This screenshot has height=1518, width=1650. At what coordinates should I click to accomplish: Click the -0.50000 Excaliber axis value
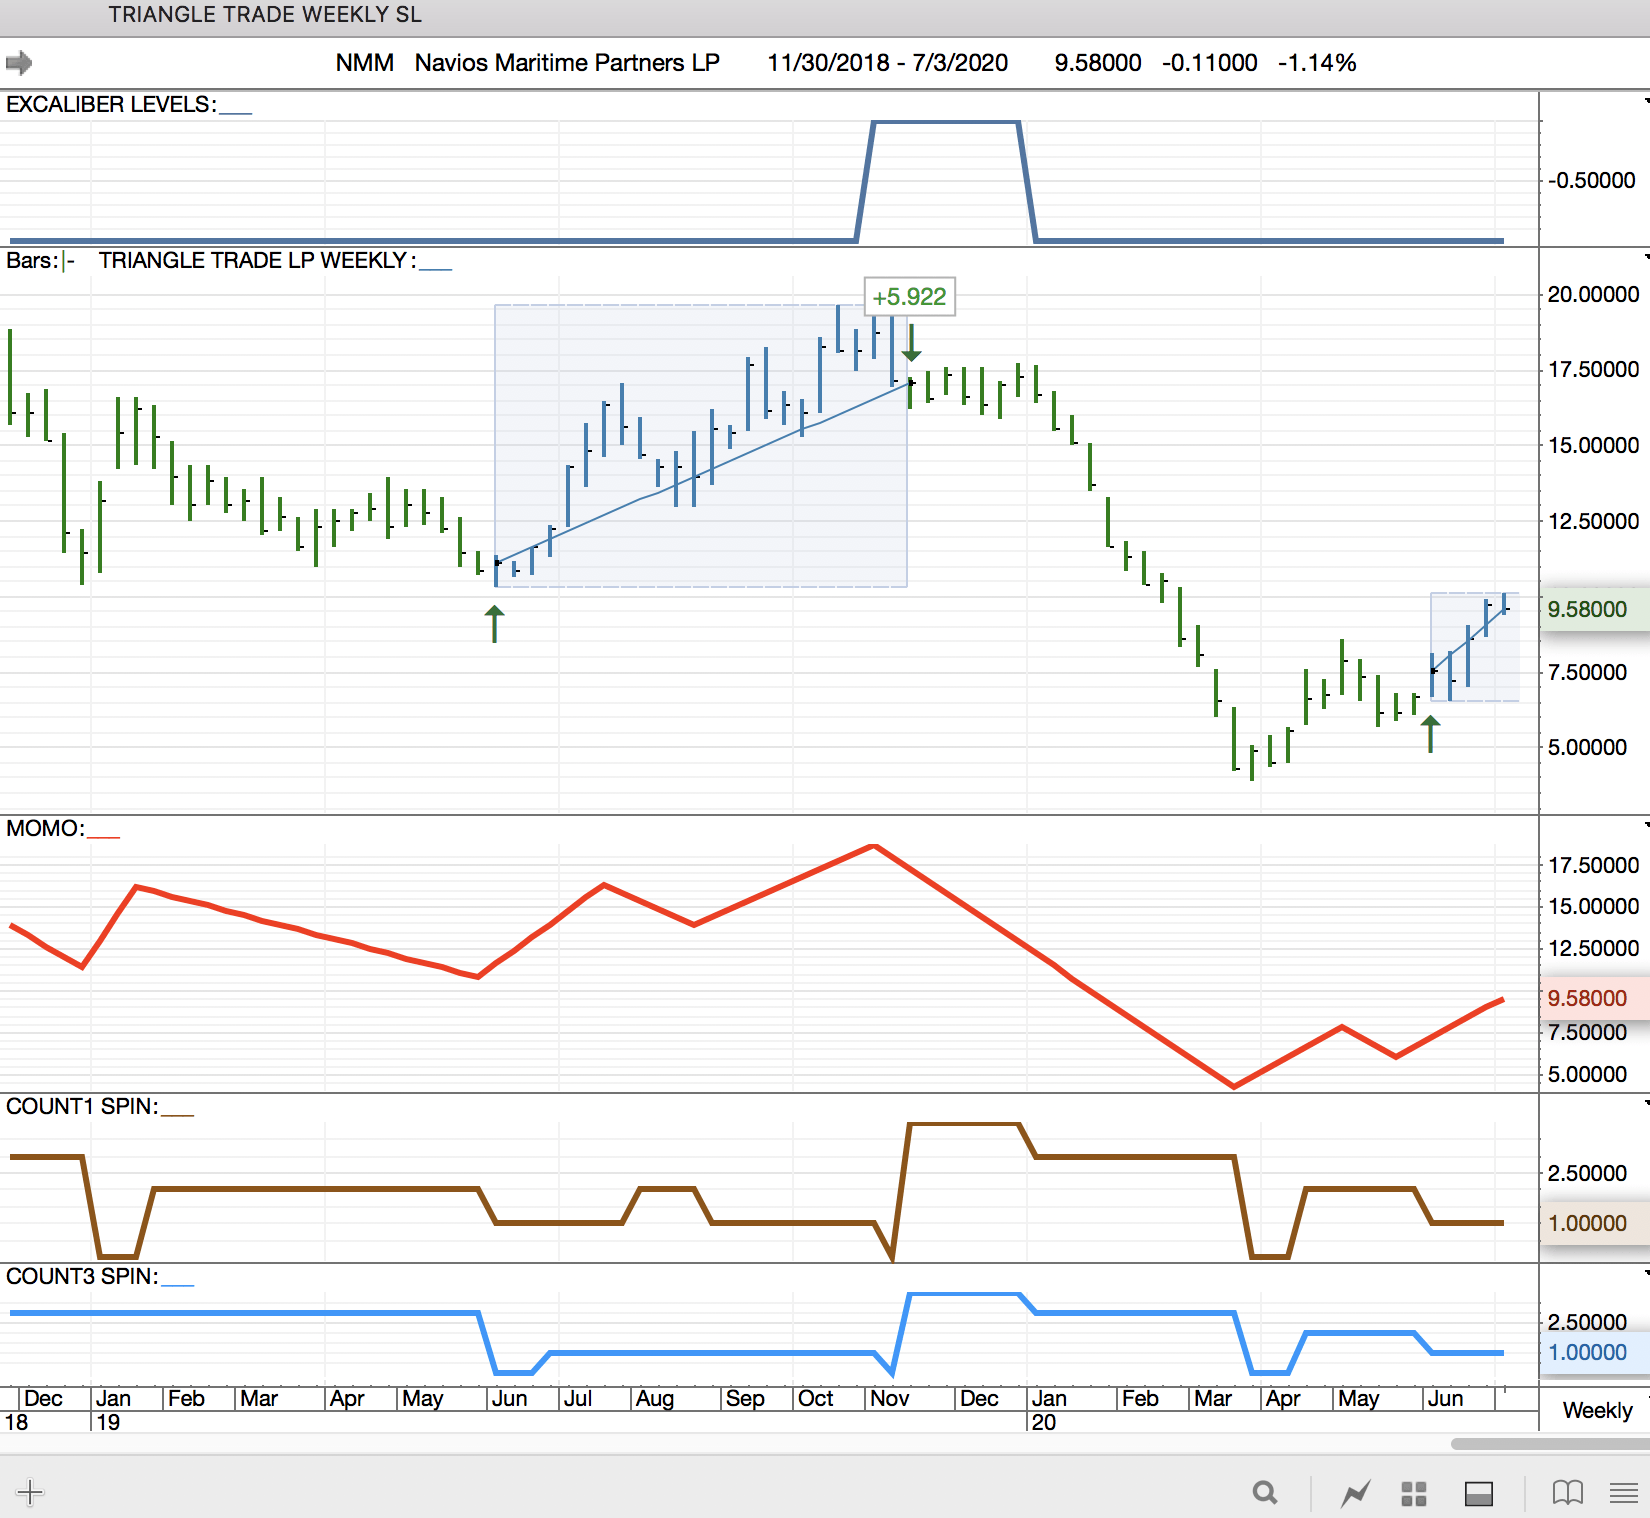(x=1592, y=181)
